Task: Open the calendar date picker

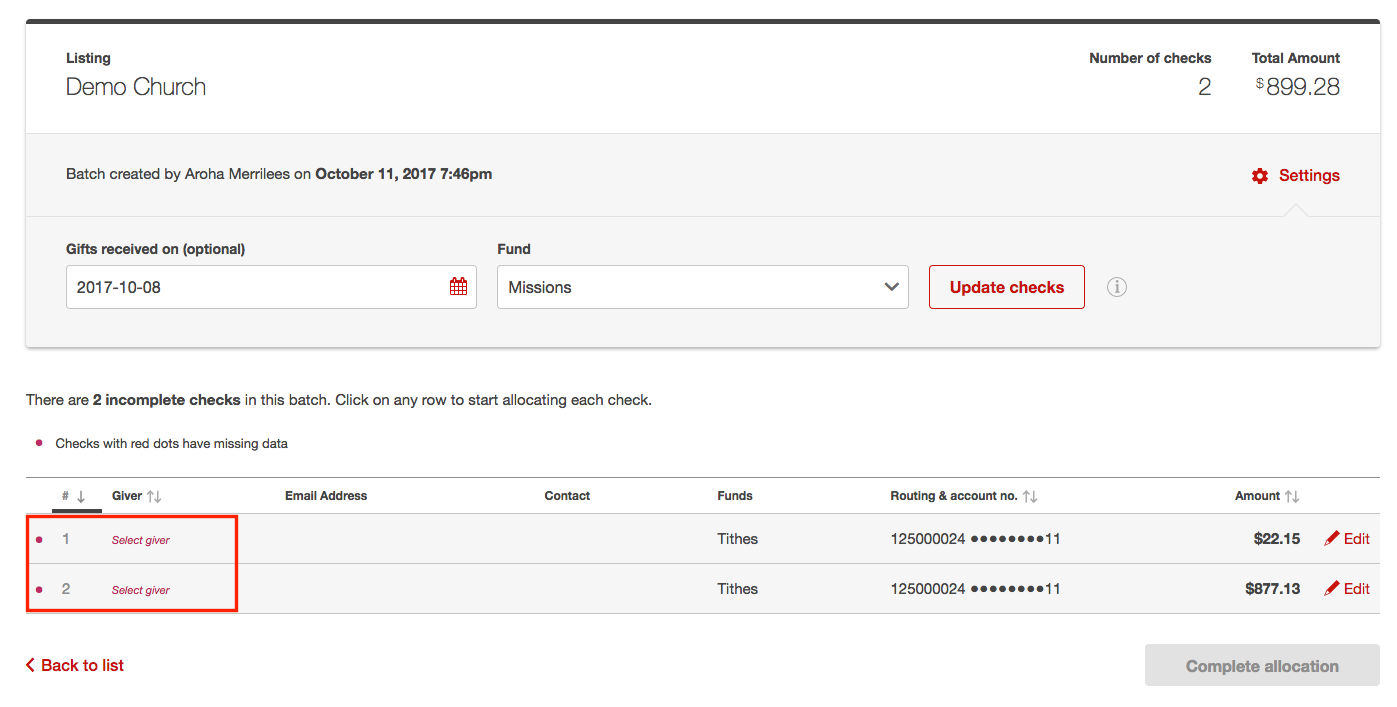Action: click(458, 286)
